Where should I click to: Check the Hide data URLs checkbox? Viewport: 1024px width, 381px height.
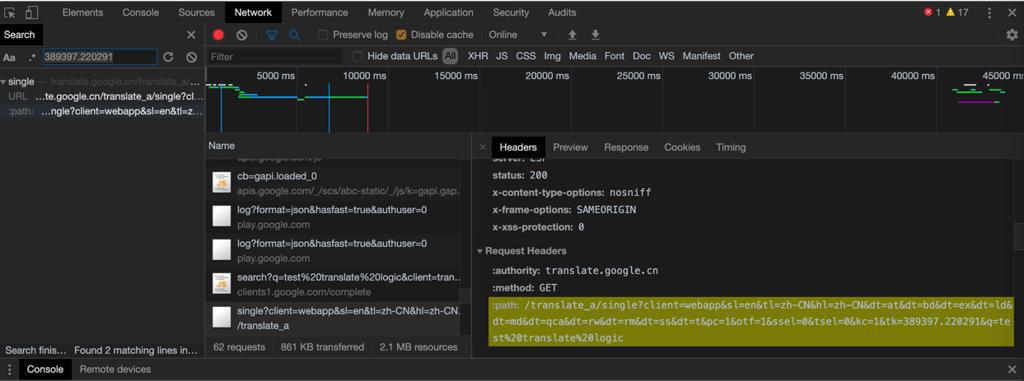(x=357, y=56)
